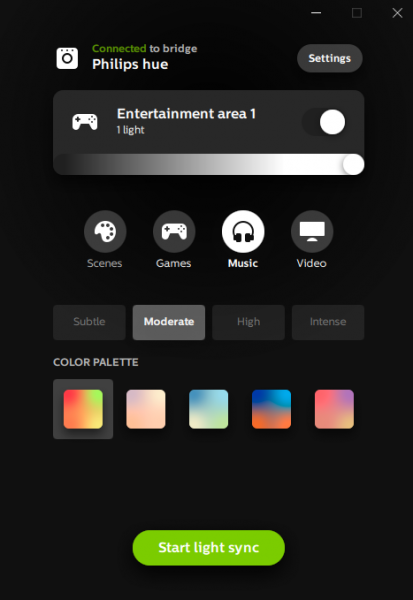Select the red-green-yellow color palette
Screen dimensions: 413x600
83,409
